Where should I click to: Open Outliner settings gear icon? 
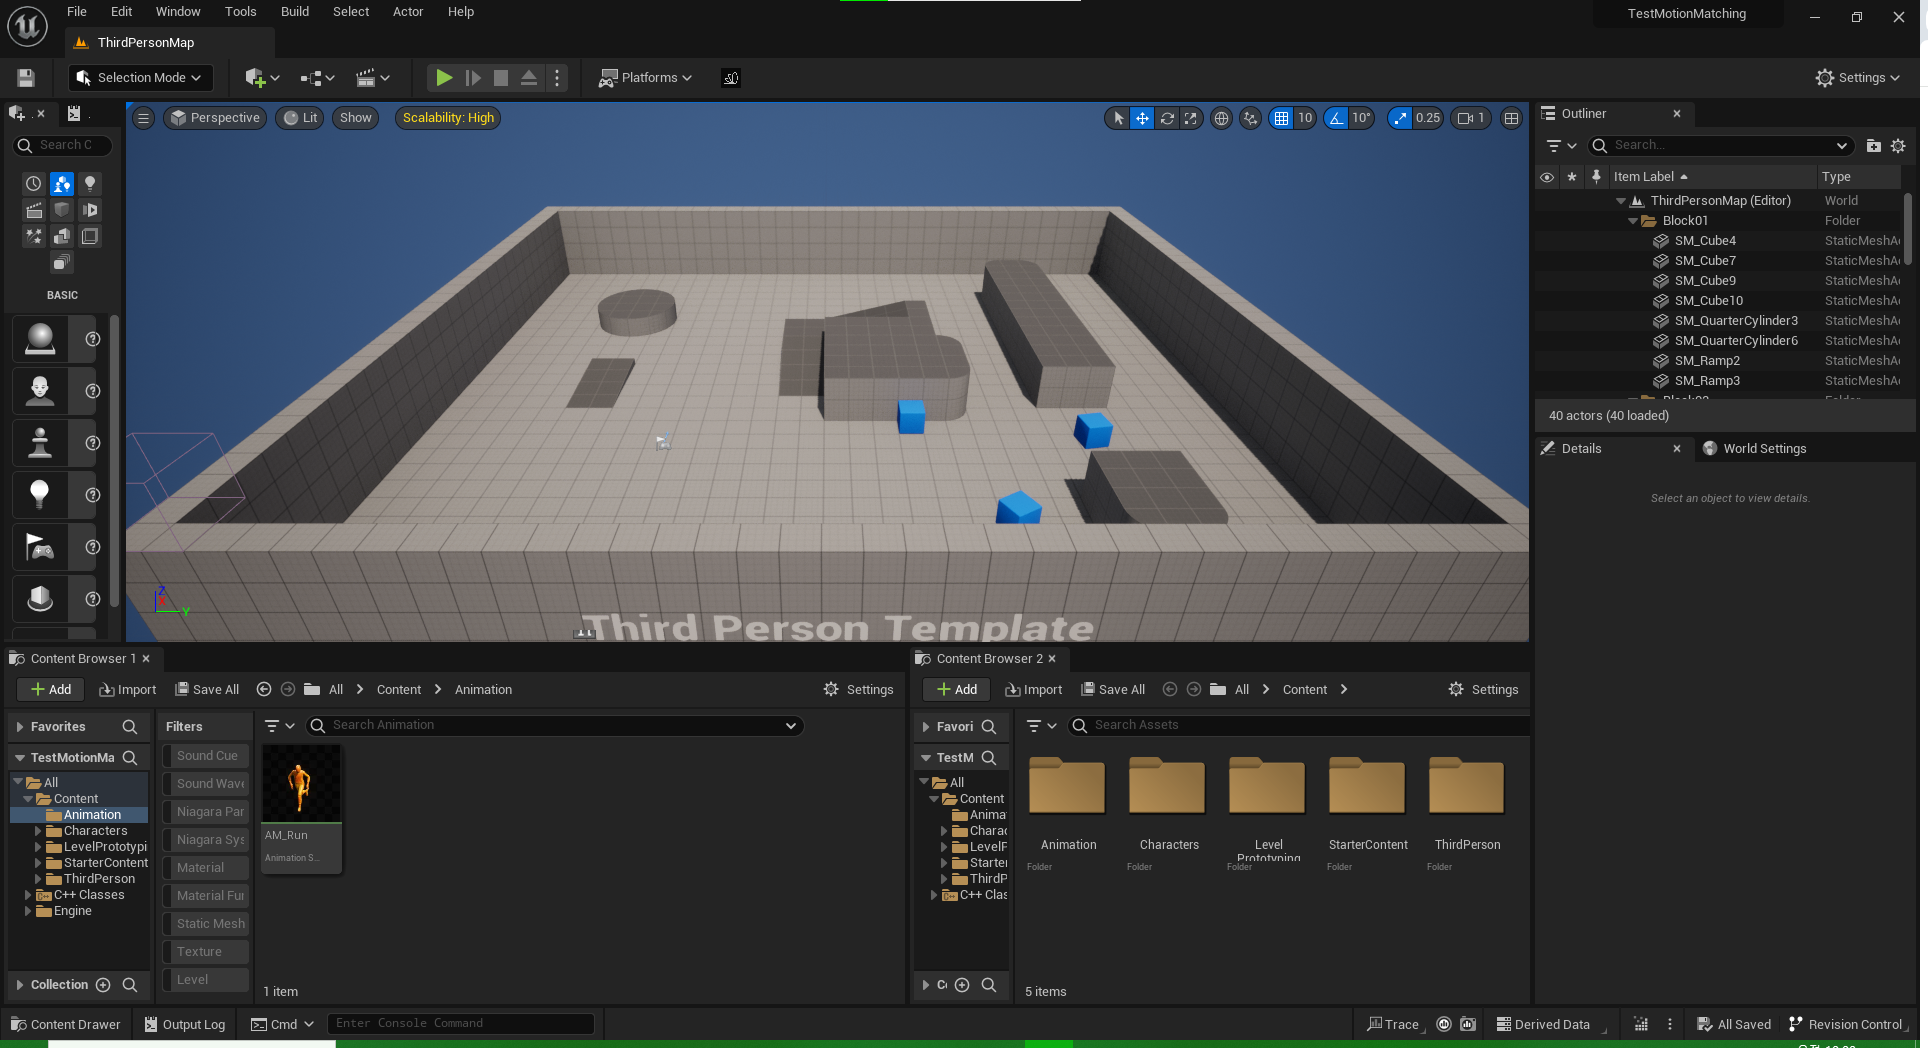coord(1898,146)
